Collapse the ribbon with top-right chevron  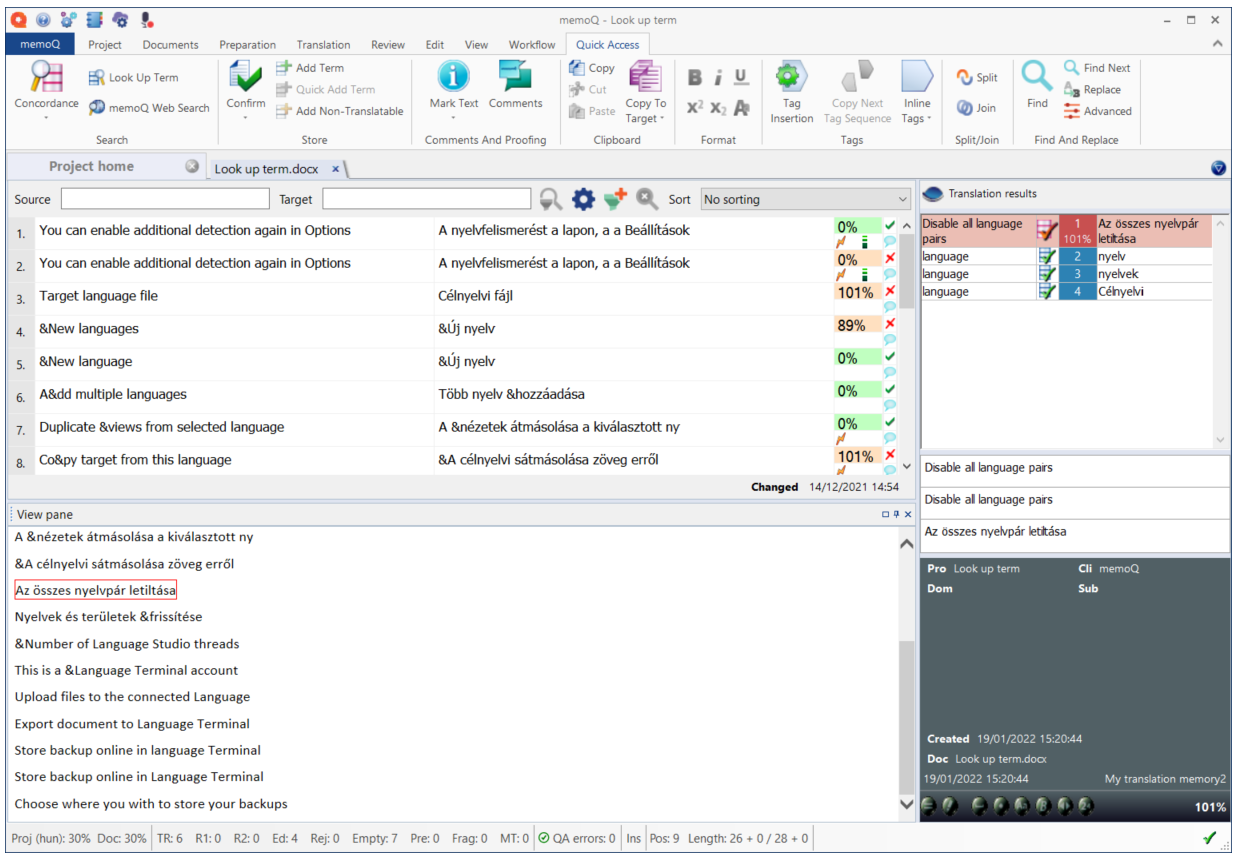coord(1217,44)
